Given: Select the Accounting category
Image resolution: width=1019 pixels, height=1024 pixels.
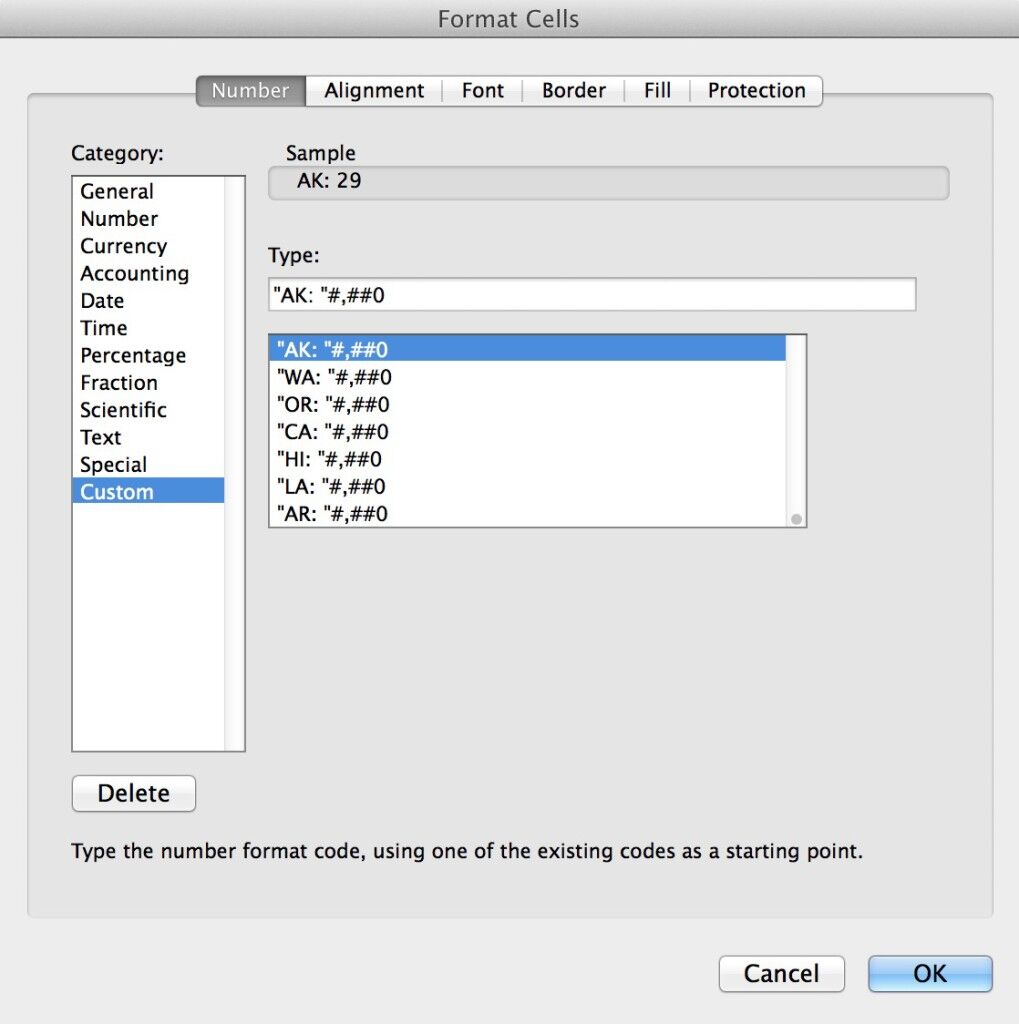Looking at the screenshot, I should coord(134,274).
